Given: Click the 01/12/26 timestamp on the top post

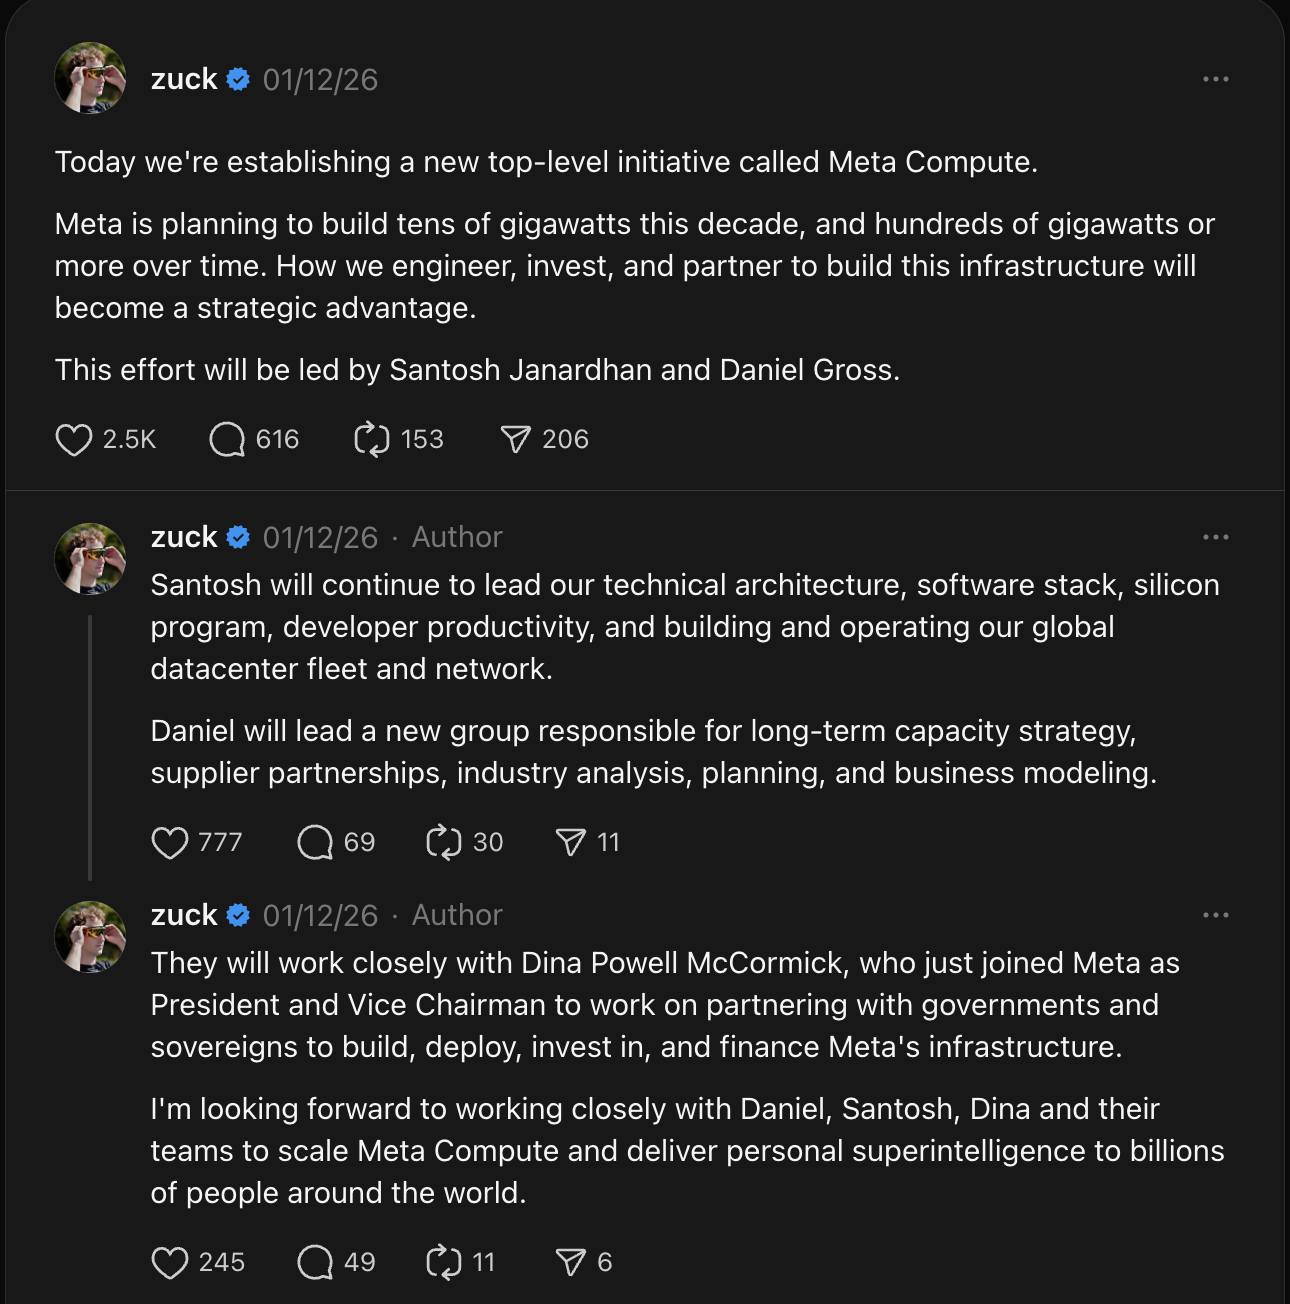Looking at the screenshot, I should pyautogui.click(x=319, y=78).
